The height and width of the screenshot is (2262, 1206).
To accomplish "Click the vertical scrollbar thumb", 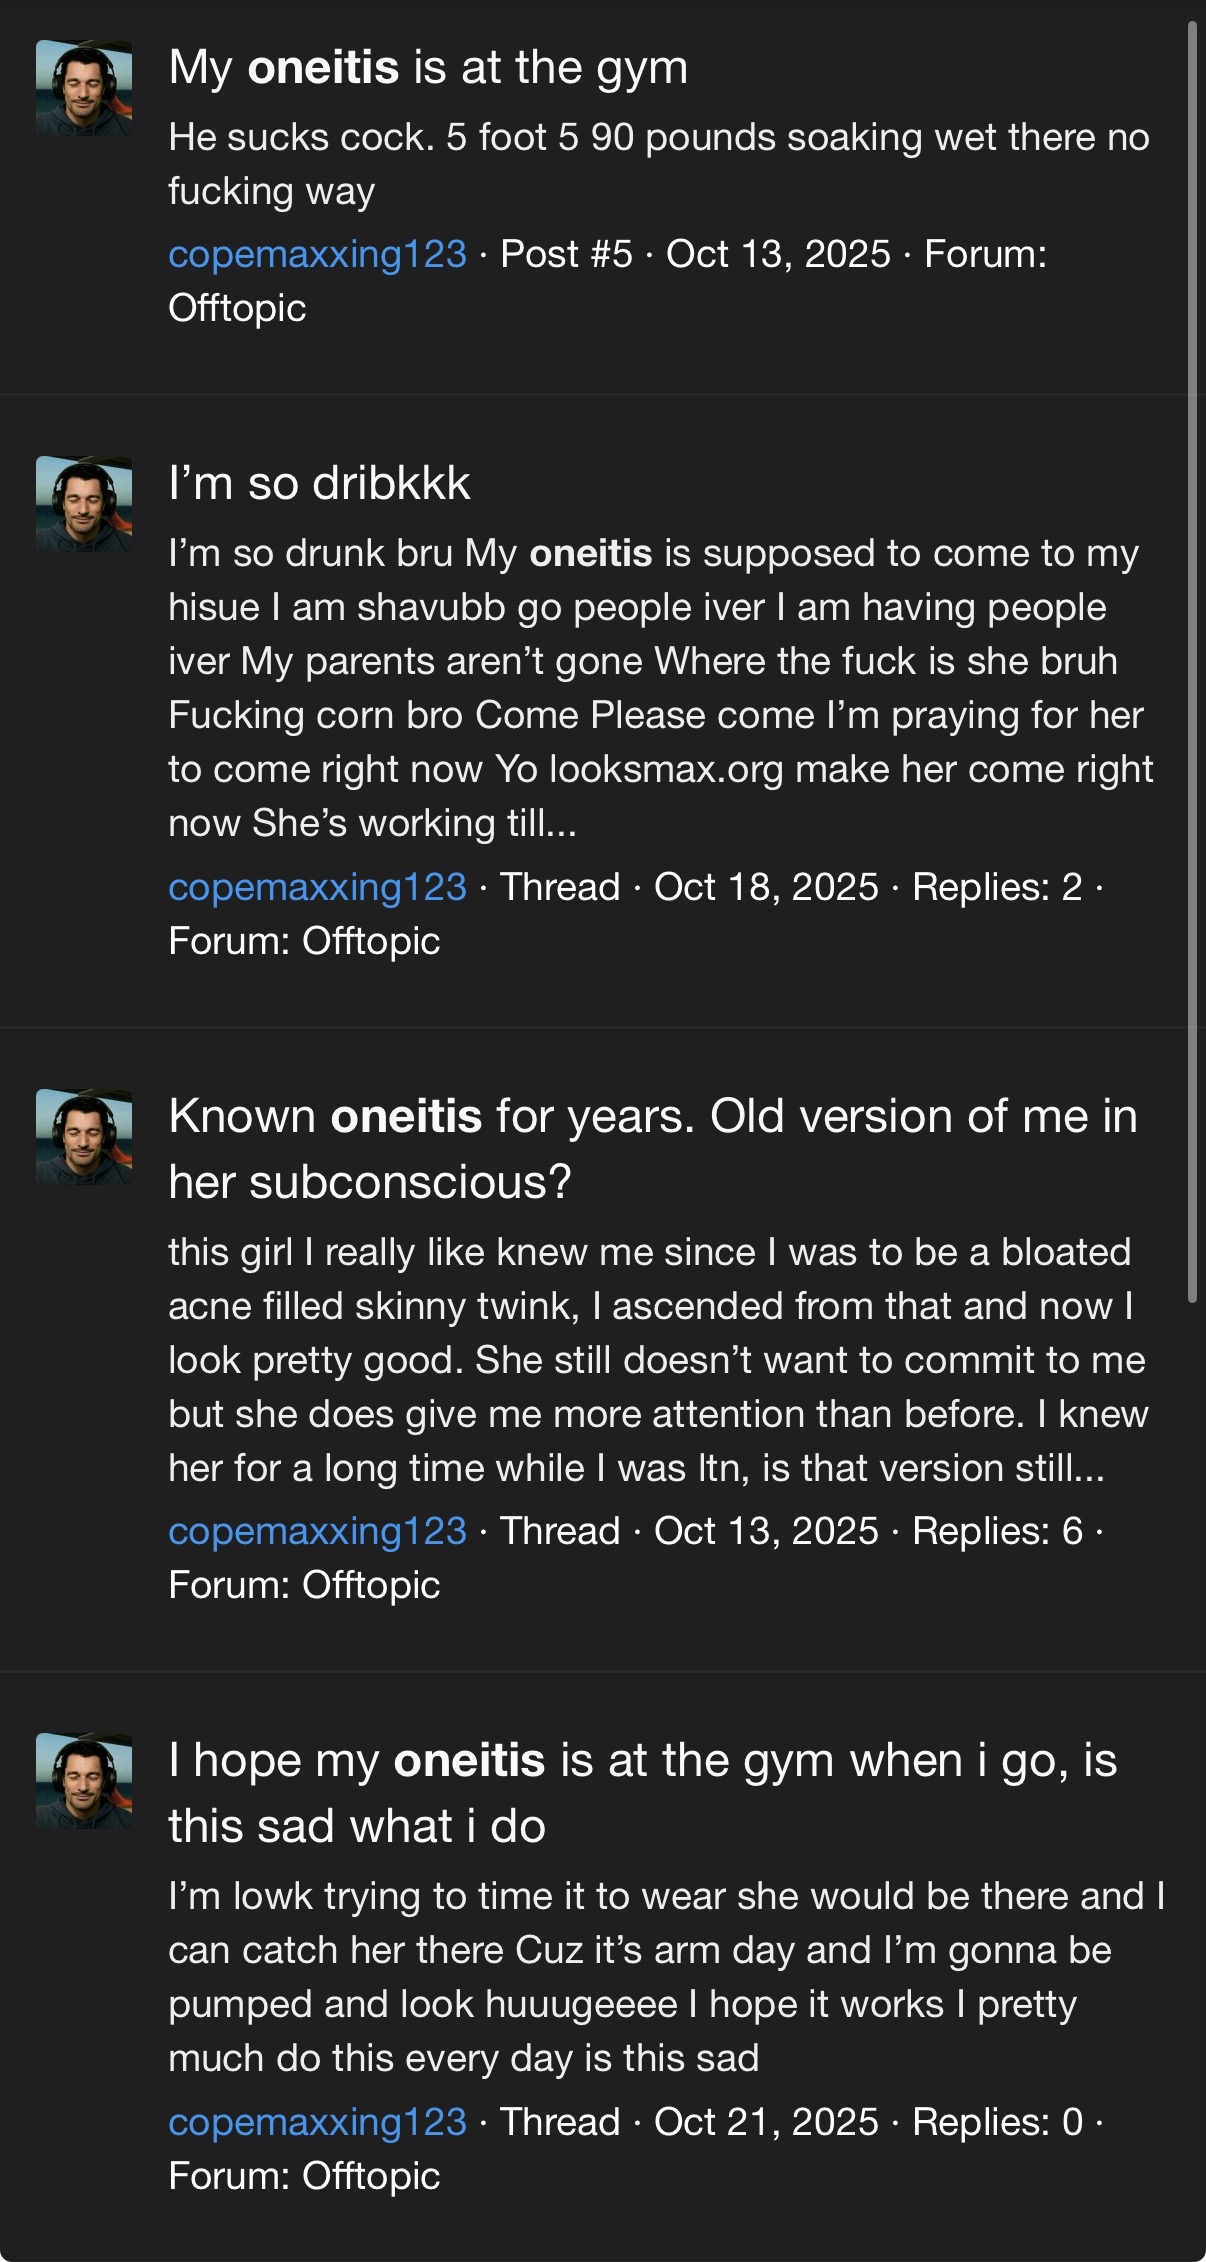I will 1192,660.
